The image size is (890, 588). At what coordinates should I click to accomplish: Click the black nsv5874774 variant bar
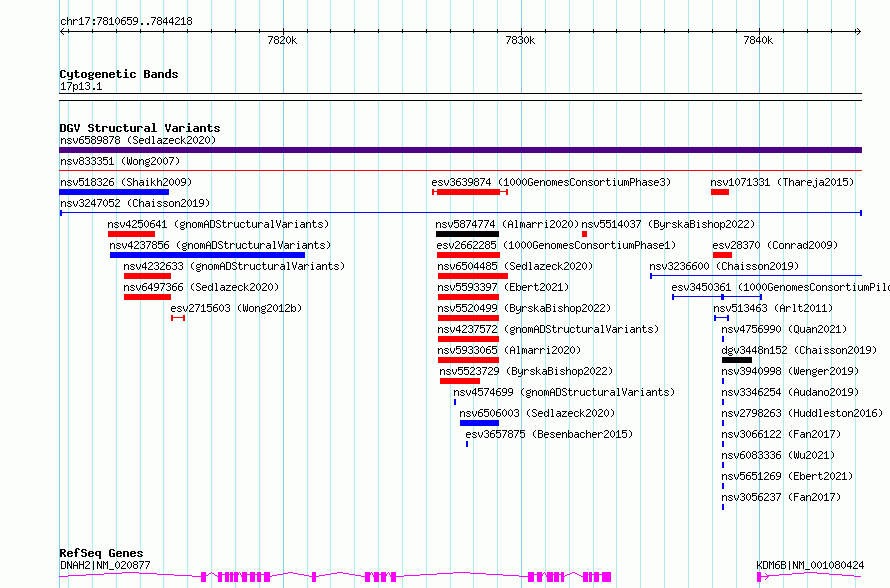[x=467, y=234]
